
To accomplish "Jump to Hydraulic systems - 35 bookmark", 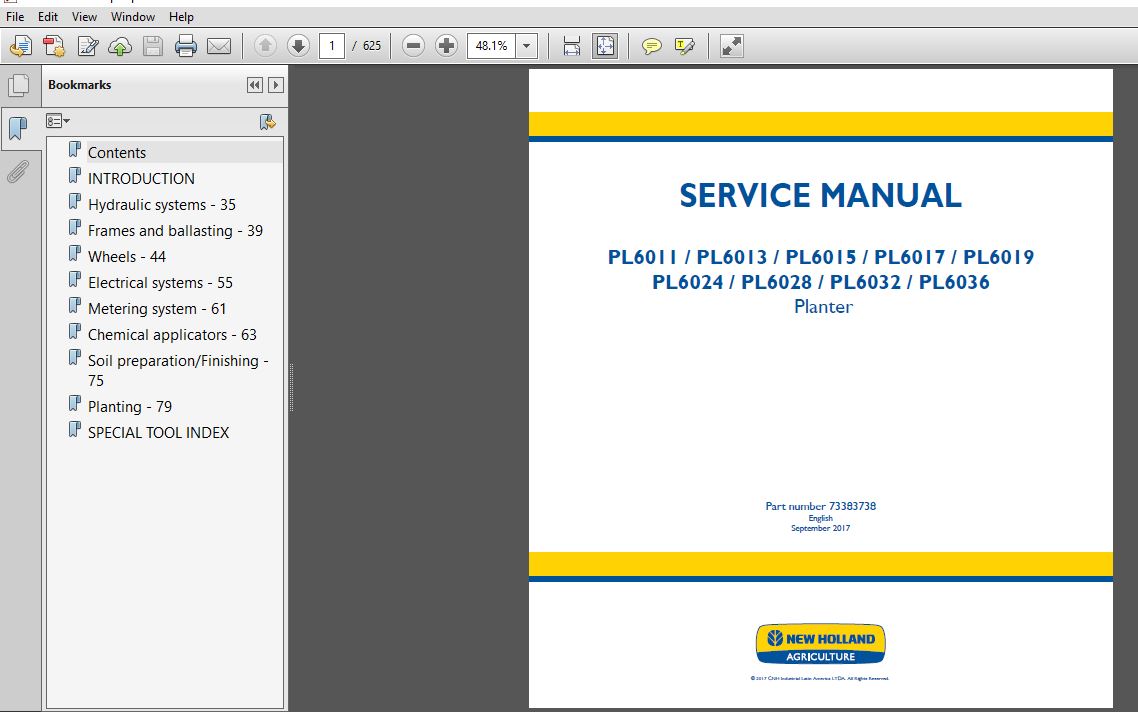I will [162, 205].
